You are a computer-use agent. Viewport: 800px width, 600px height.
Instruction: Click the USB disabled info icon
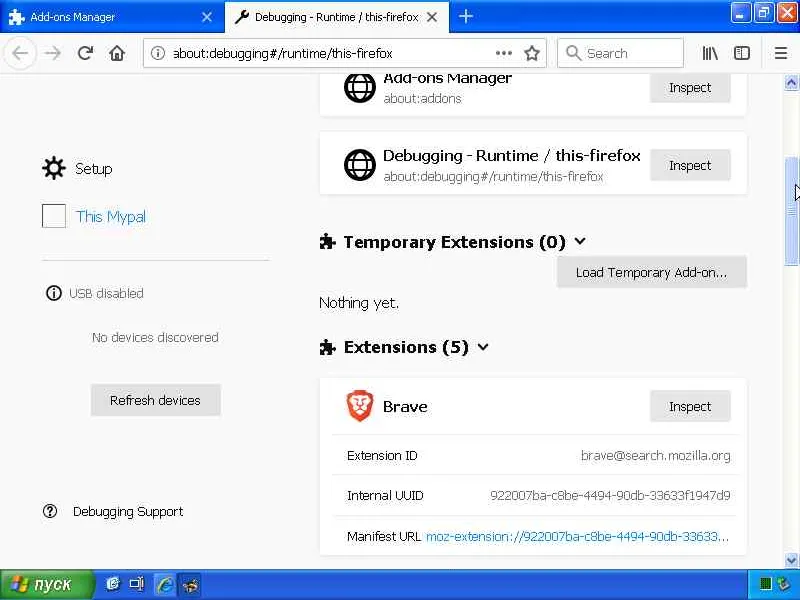click(x=54, y=293)
